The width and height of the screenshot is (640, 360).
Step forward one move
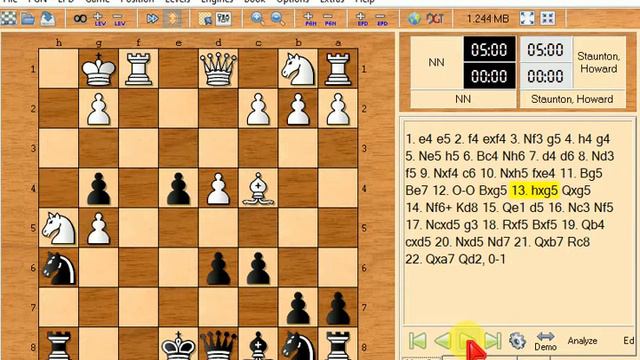click(468, 340)
